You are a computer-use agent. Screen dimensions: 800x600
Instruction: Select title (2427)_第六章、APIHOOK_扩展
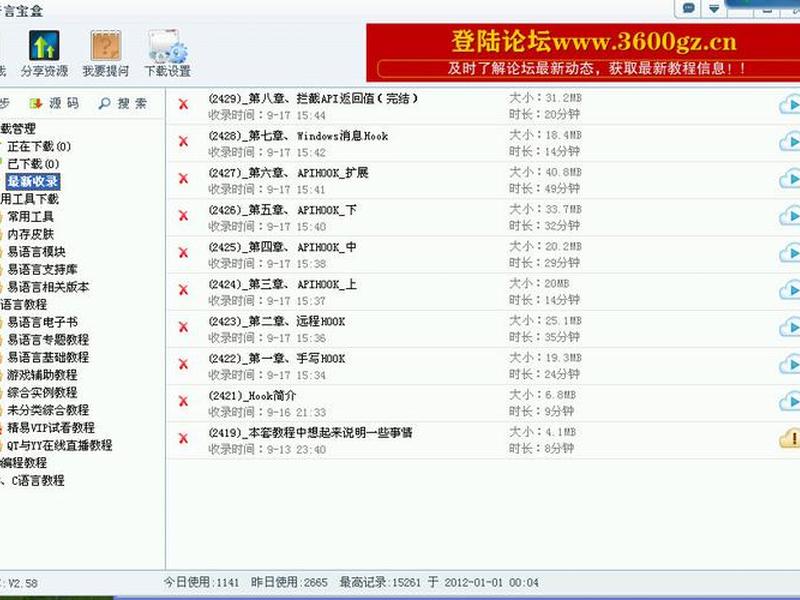(288, 173)
